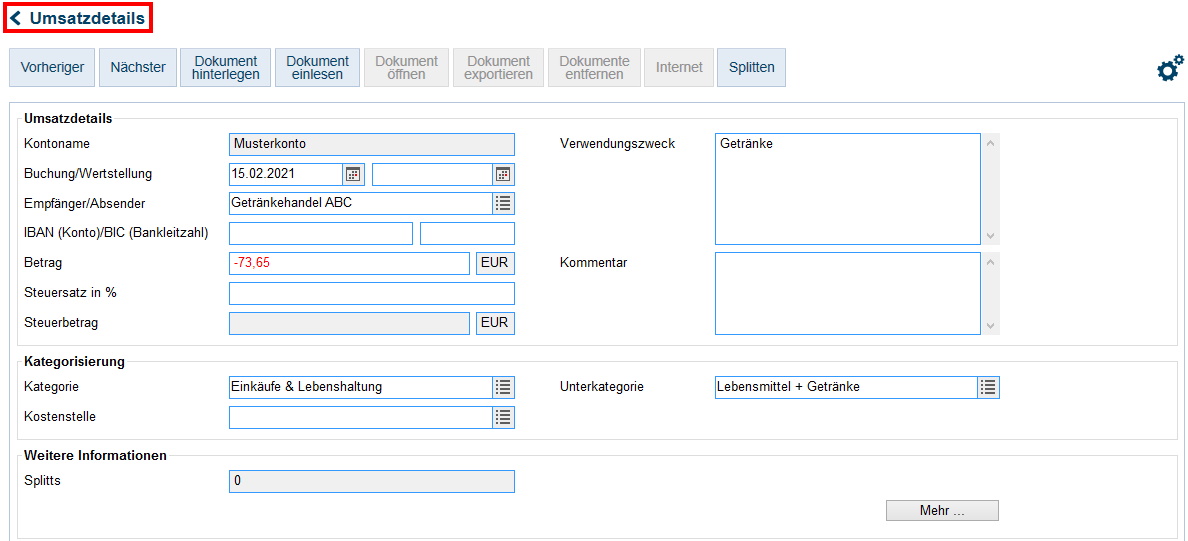Click the back arrow beside Umsatzdetails
This screenshot has width=1188, height=541.
(16, 18)
